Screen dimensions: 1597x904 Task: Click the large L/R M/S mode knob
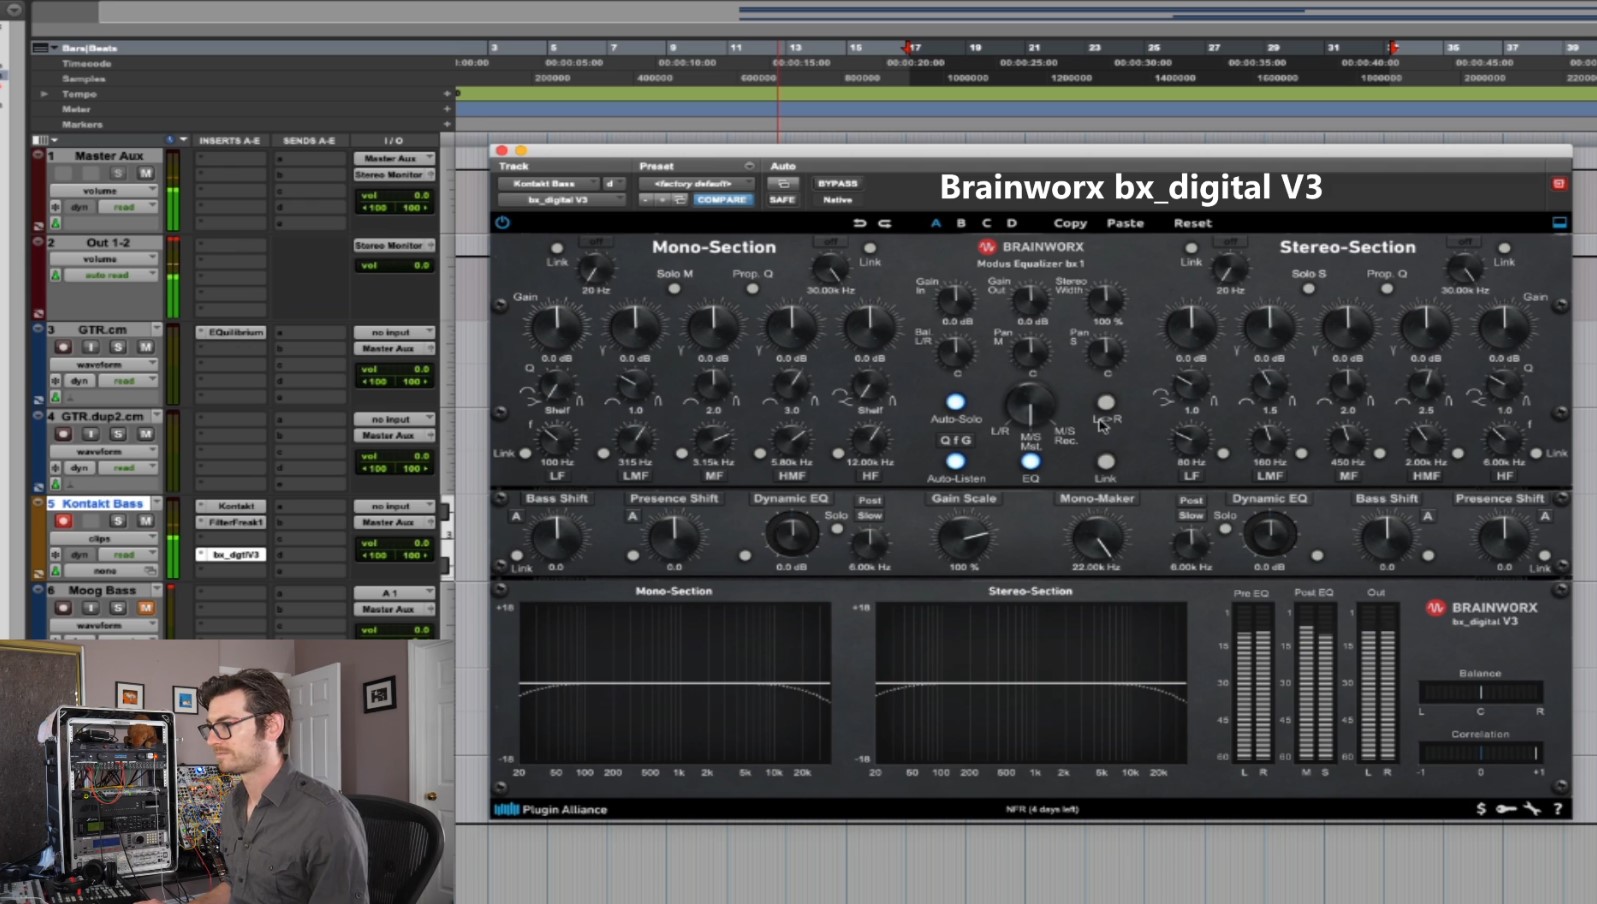pyautogui.click(x=1029, y=405)
